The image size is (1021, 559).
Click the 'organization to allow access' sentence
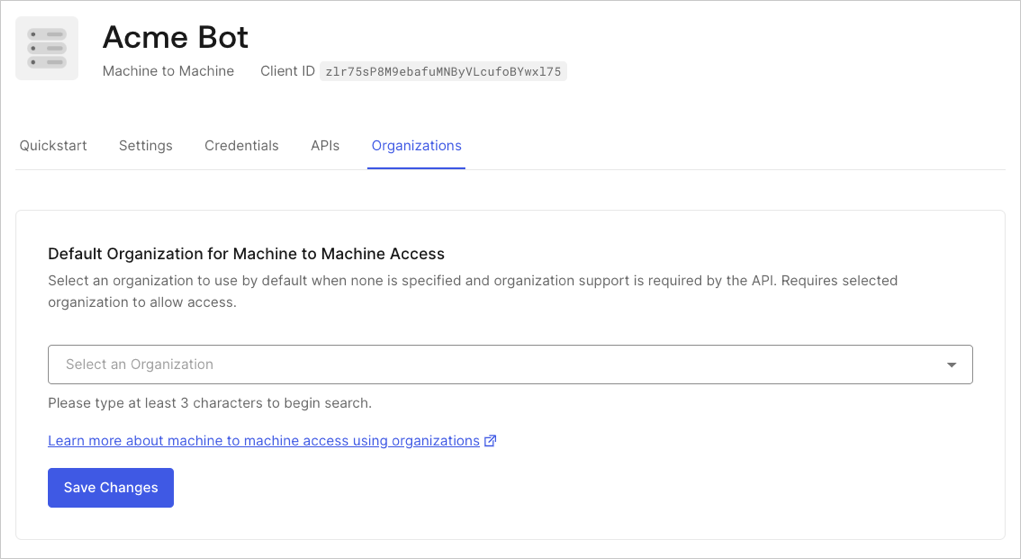pos(142,302)
